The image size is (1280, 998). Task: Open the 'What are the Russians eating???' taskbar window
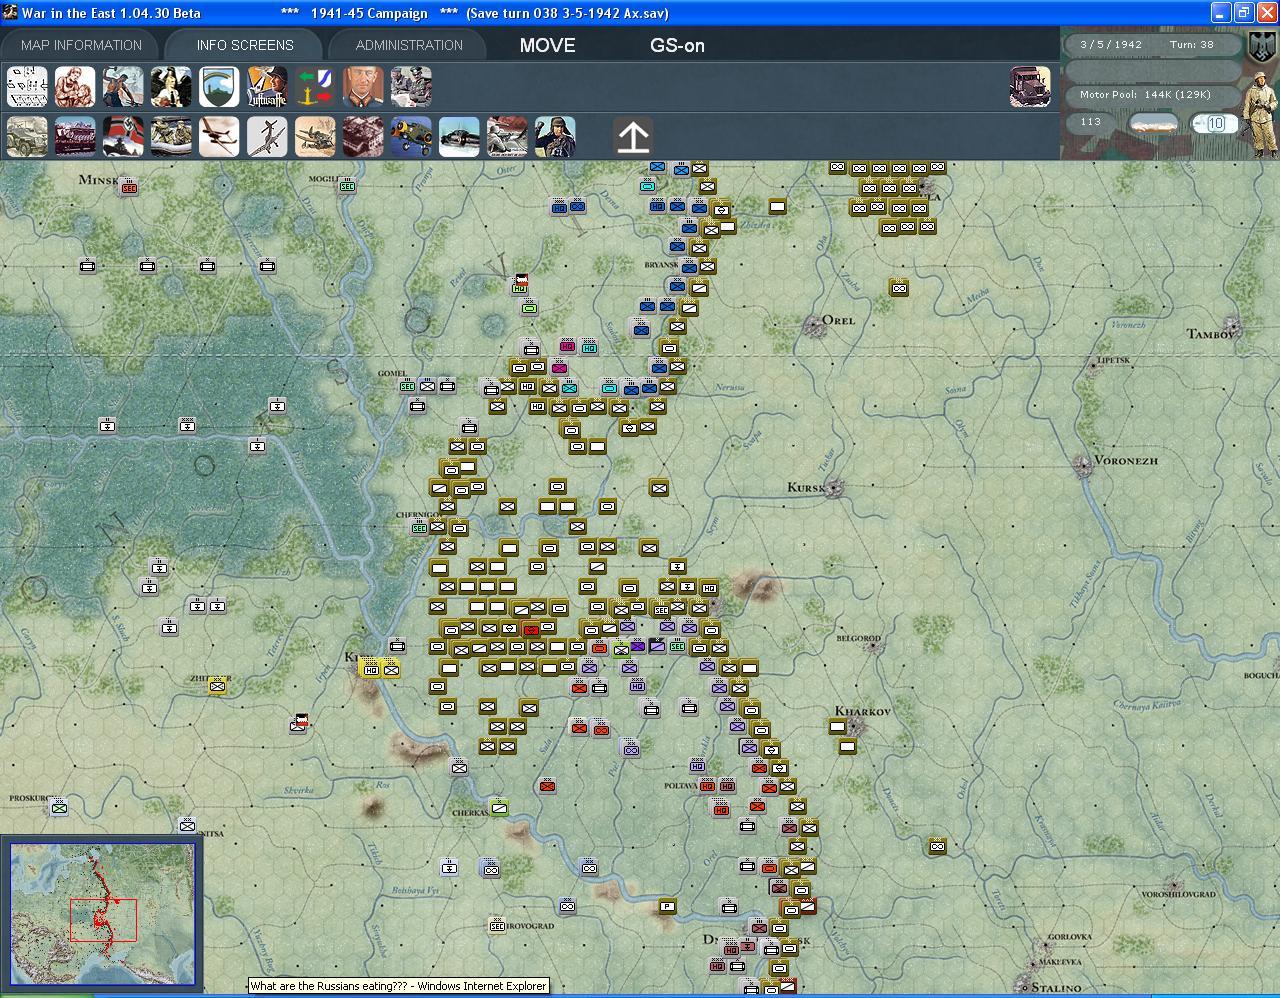tap(398, 986)
